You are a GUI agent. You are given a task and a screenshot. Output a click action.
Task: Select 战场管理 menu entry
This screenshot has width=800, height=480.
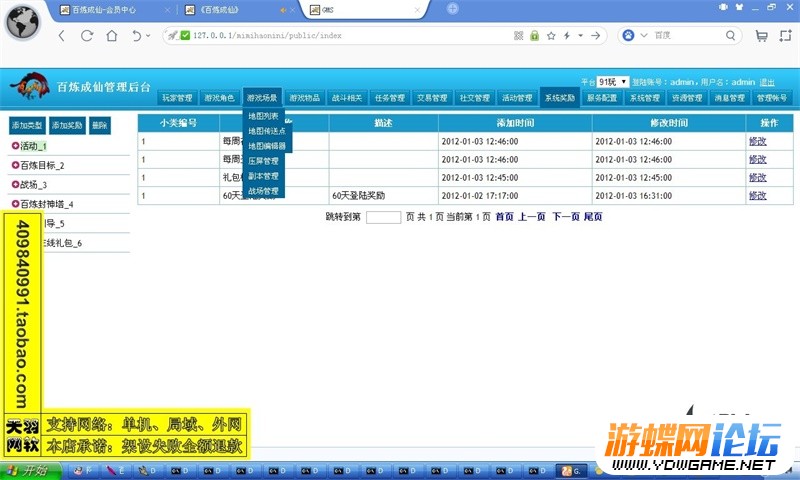coord(263,191)
